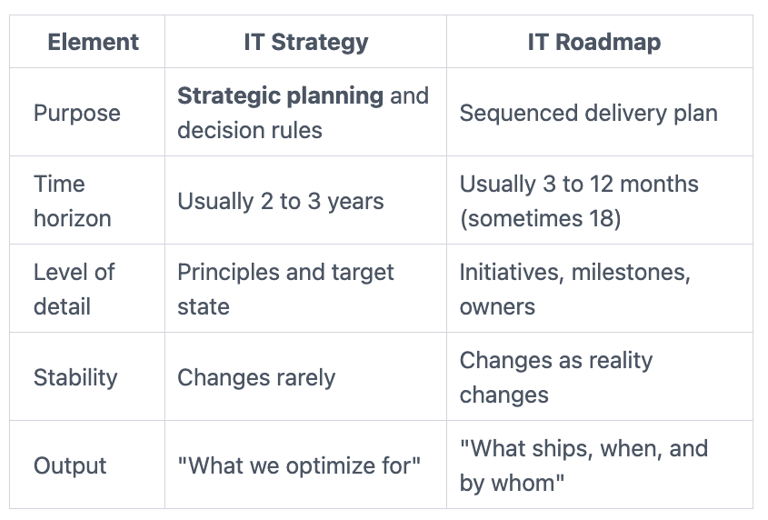Image resolution: width=768 pixels, height=520 pixels.
Task: Click the bold 'Strategic planning' link
Action: (x=280, y=96)
